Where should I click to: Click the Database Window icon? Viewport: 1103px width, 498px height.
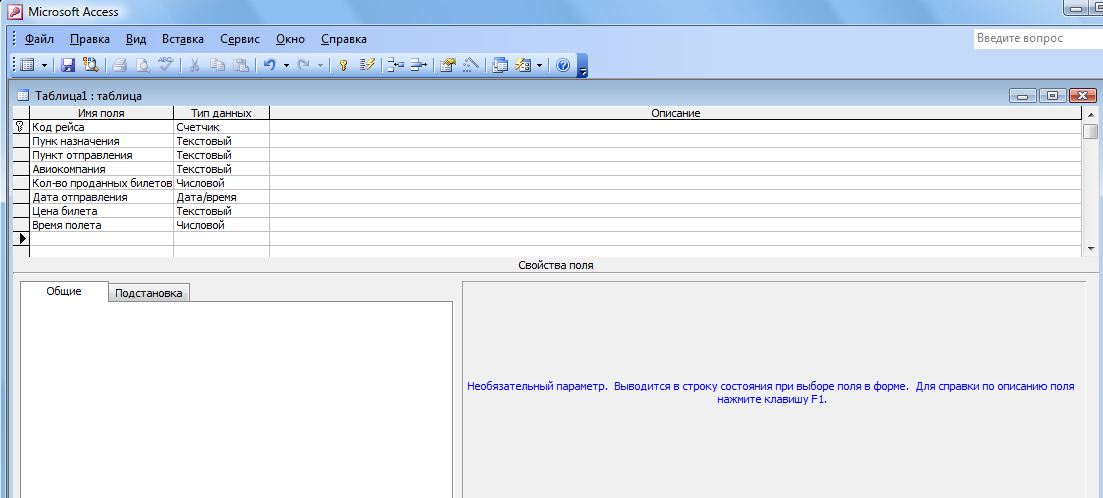pos(500,65)
